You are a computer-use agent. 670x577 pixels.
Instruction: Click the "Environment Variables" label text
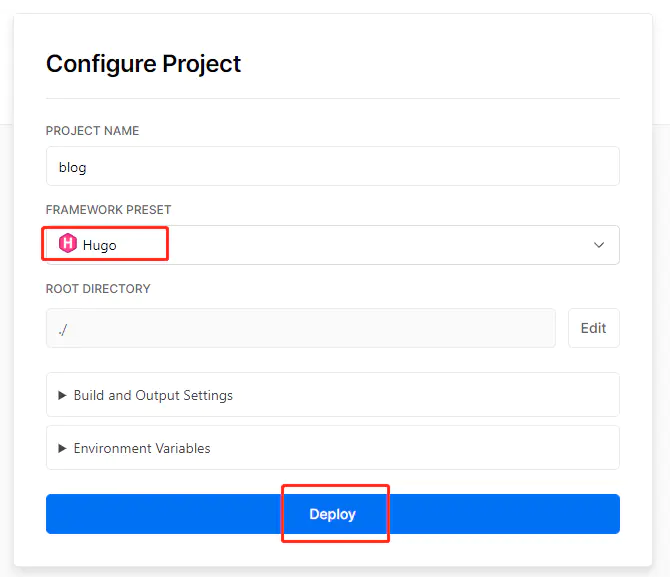coord(142,448)
